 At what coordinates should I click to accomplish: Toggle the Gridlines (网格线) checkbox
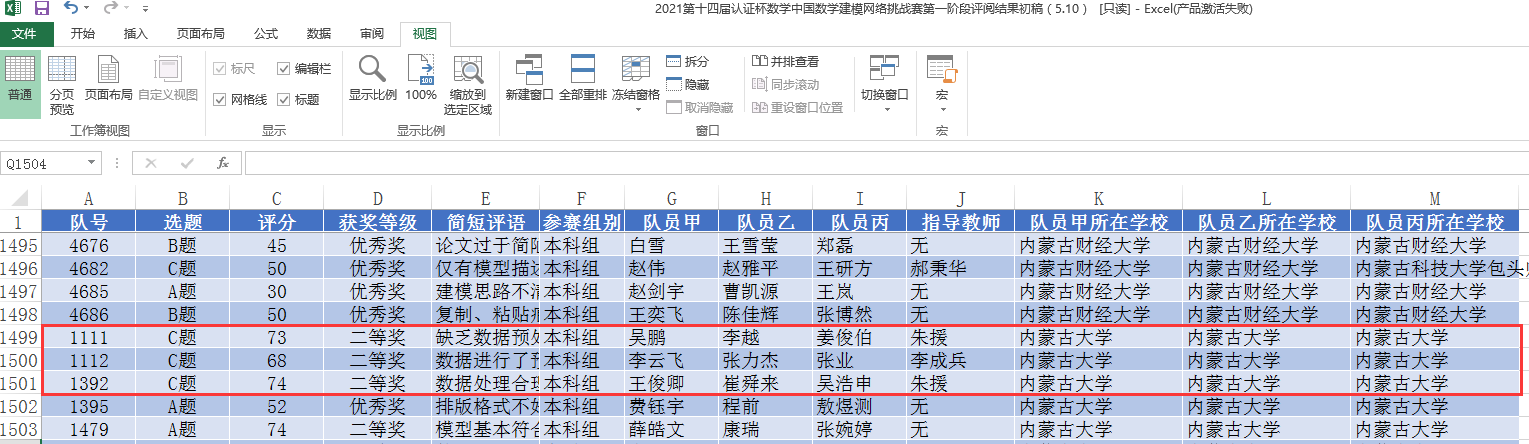coord(220,99)
